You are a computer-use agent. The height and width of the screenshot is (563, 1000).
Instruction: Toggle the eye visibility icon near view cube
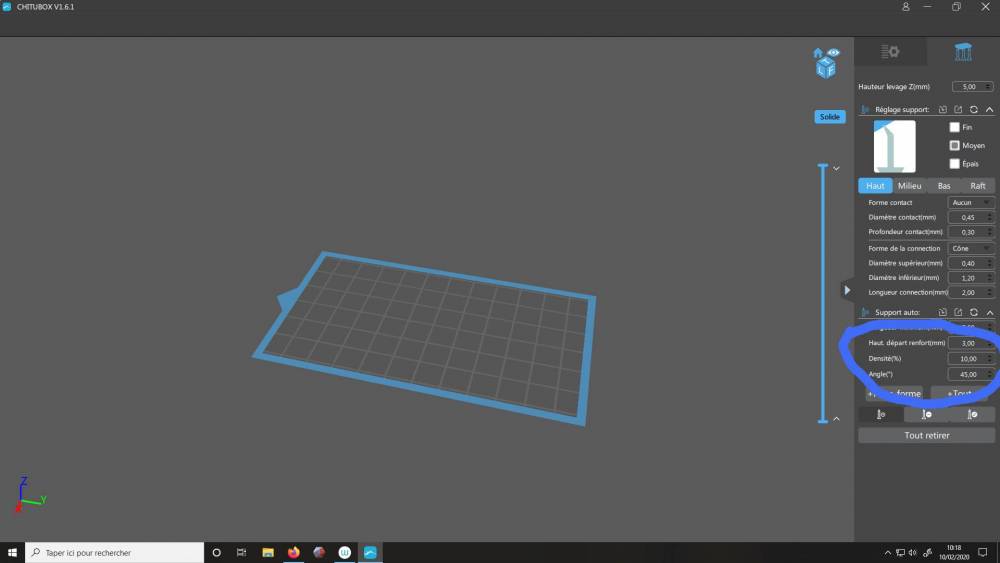pyautogui.click(x=833, y=52)
